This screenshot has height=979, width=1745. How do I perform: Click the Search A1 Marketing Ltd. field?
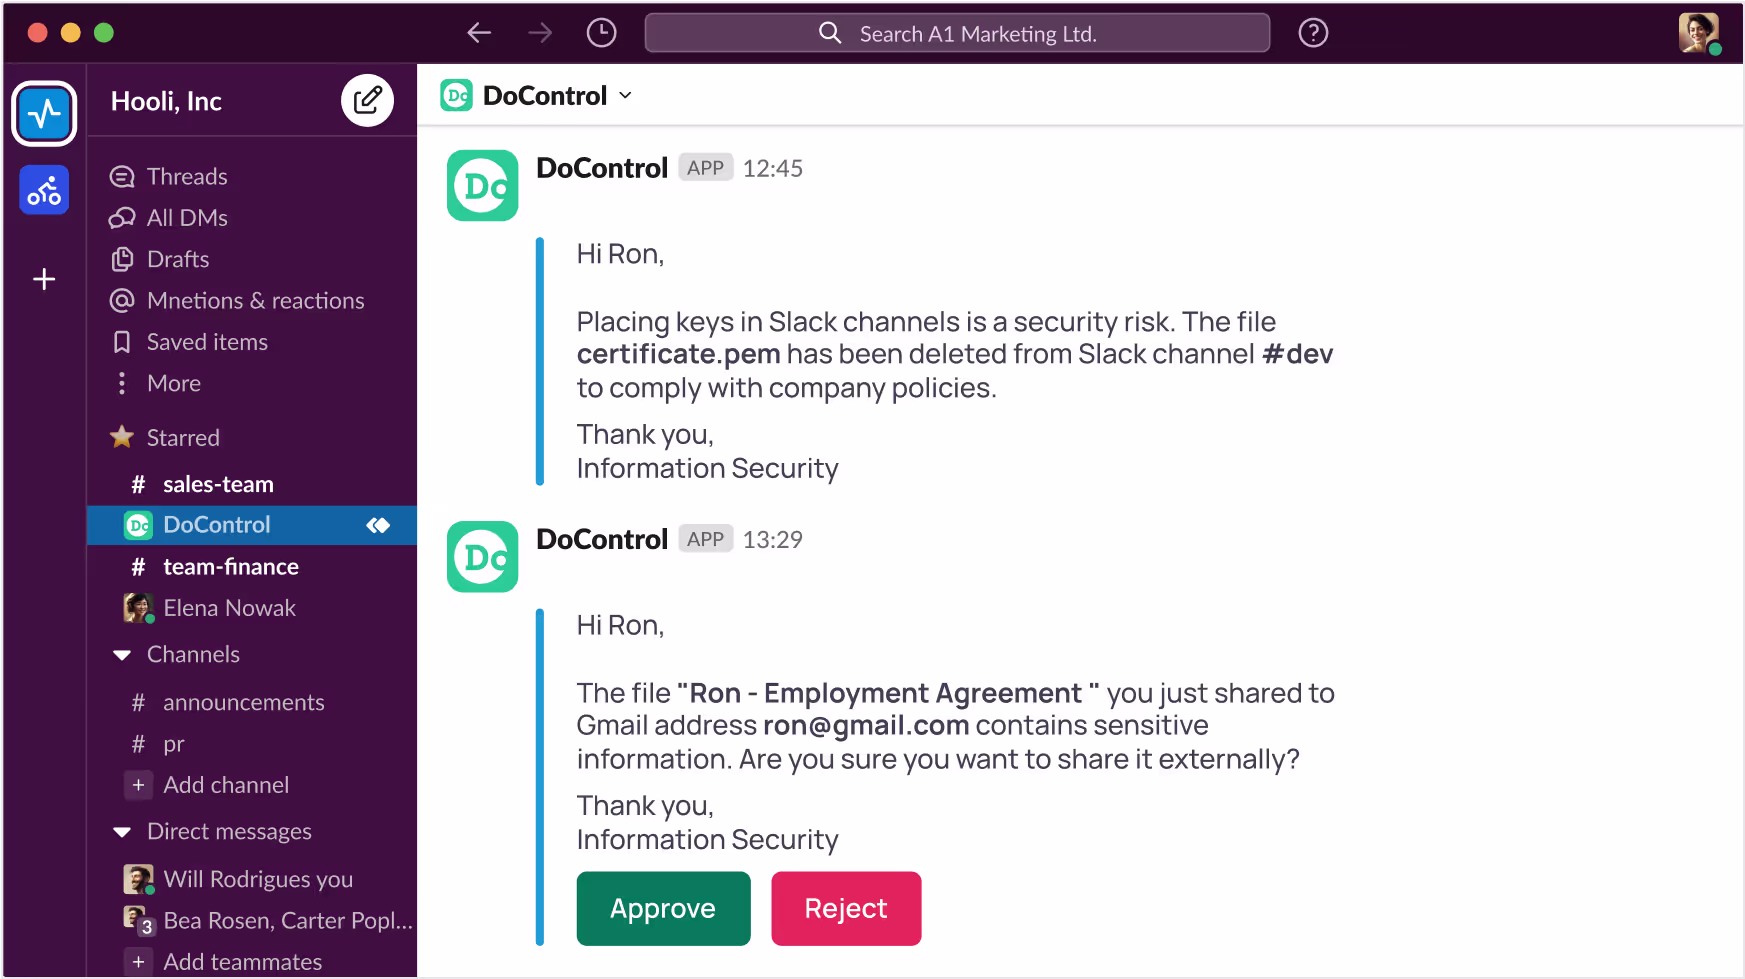[x=957, y=33]
